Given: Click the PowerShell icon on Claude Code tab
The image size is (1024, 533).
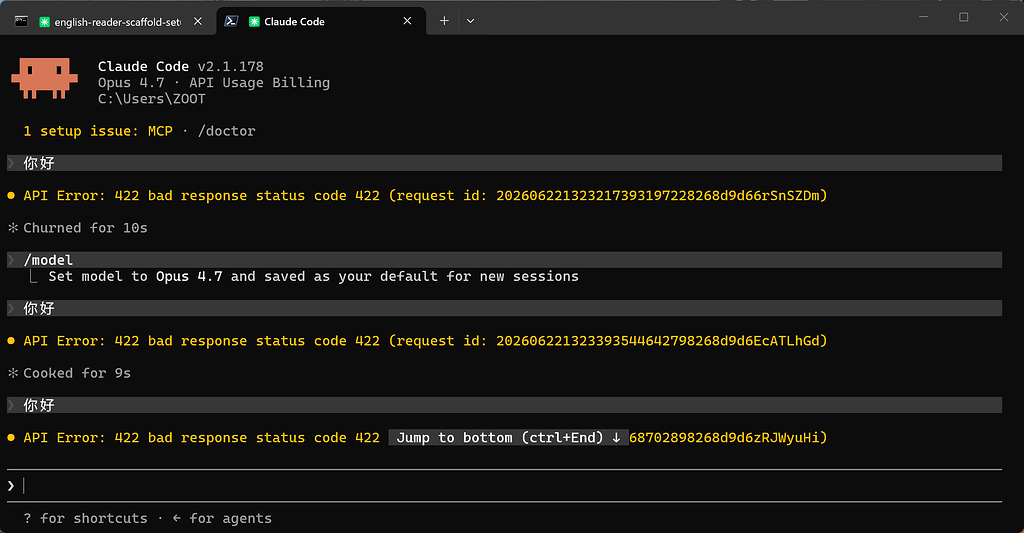Looking at the screenshot, I should click(231, 22).
